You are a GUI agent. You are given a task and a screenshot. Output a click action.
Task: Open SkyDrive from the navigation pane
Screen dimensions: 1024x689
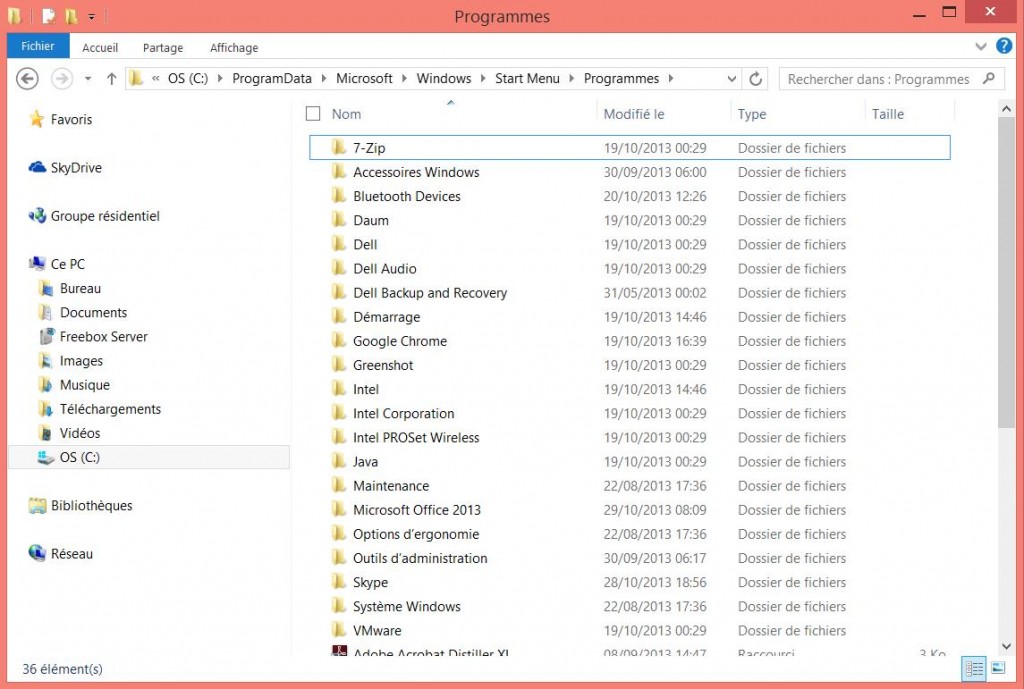coord(73,167)
